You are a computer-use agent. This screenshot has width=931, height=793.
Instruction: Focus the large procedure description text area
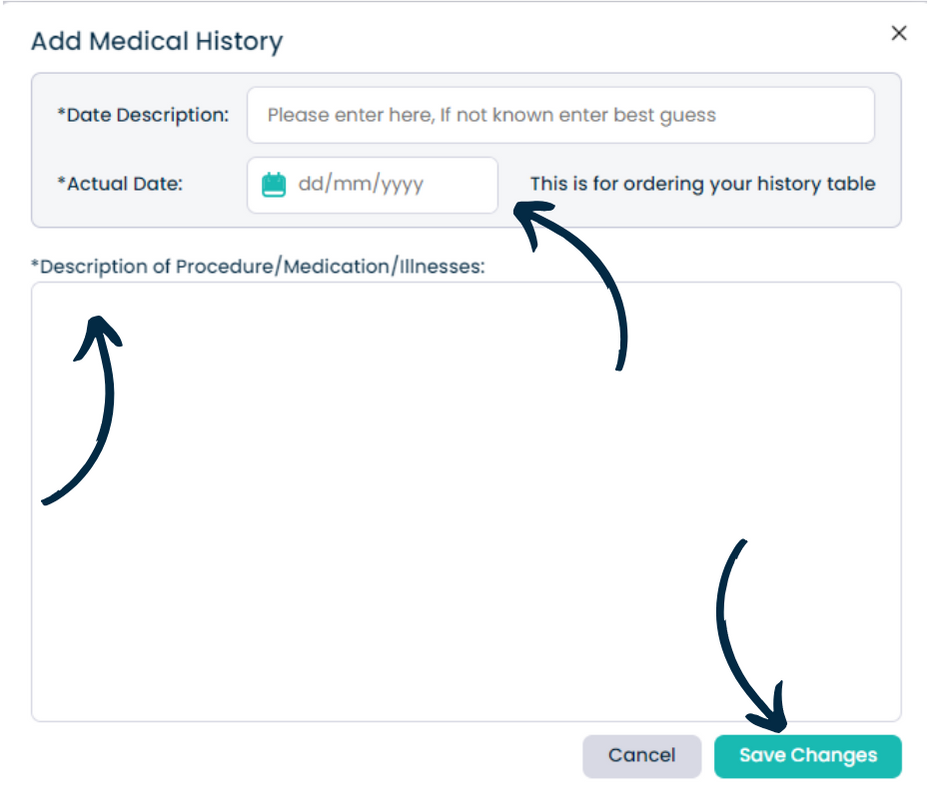coord(466,502)
